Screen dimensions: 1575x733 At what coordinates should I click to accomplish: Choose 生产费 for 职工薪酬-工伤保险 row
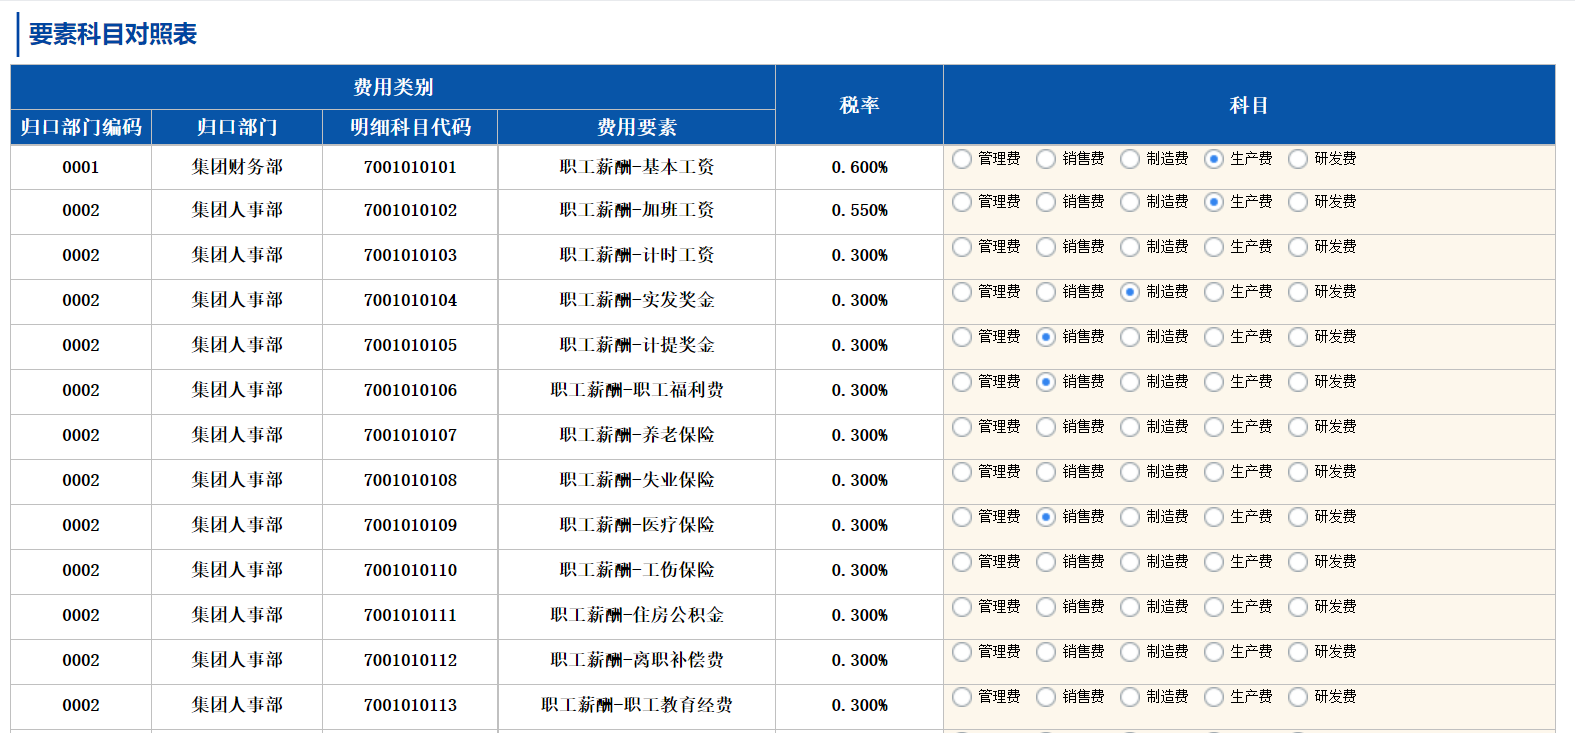1214,562
